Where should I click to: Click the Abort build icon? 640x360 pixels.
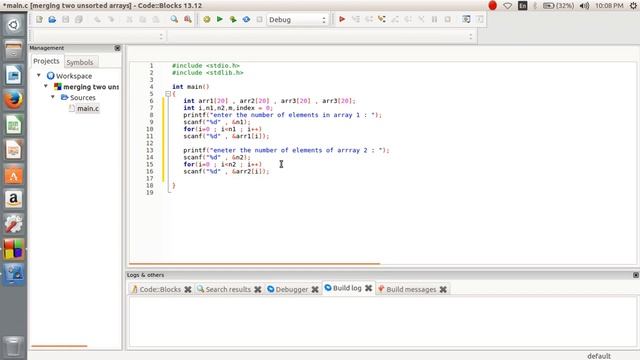259,19
